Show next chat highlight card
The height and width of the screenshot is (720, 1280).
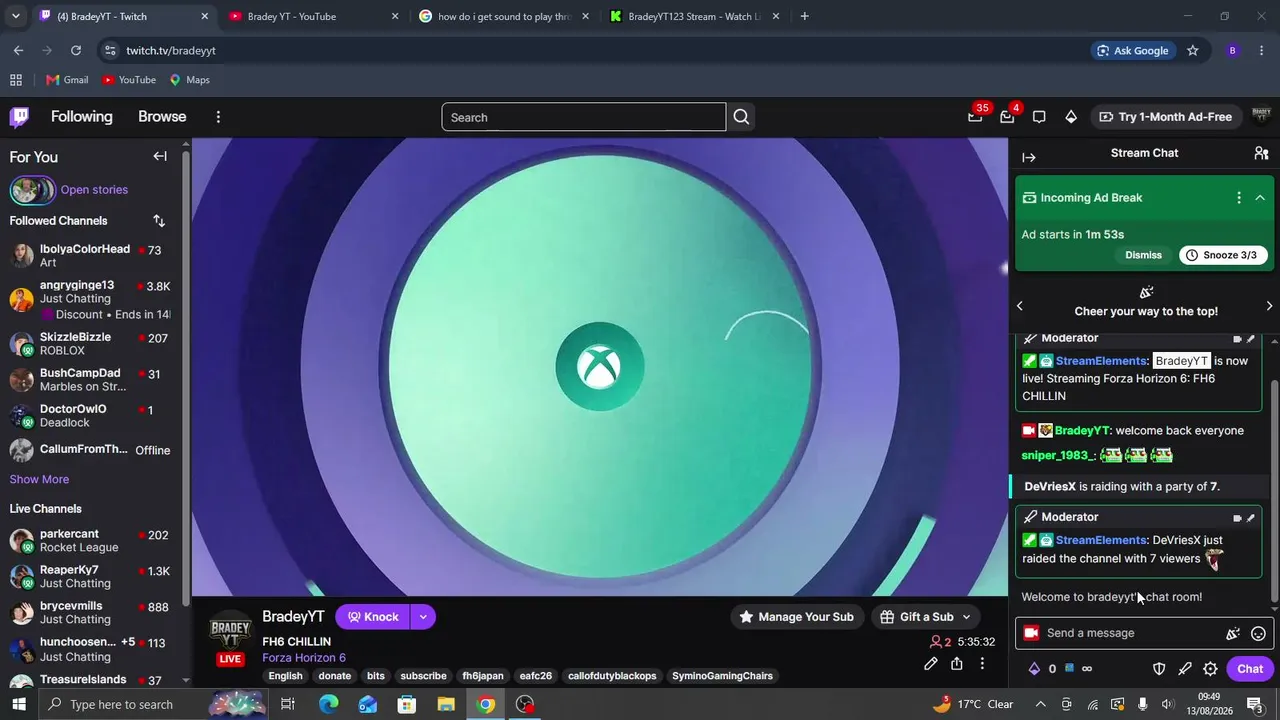[1270, 306]
